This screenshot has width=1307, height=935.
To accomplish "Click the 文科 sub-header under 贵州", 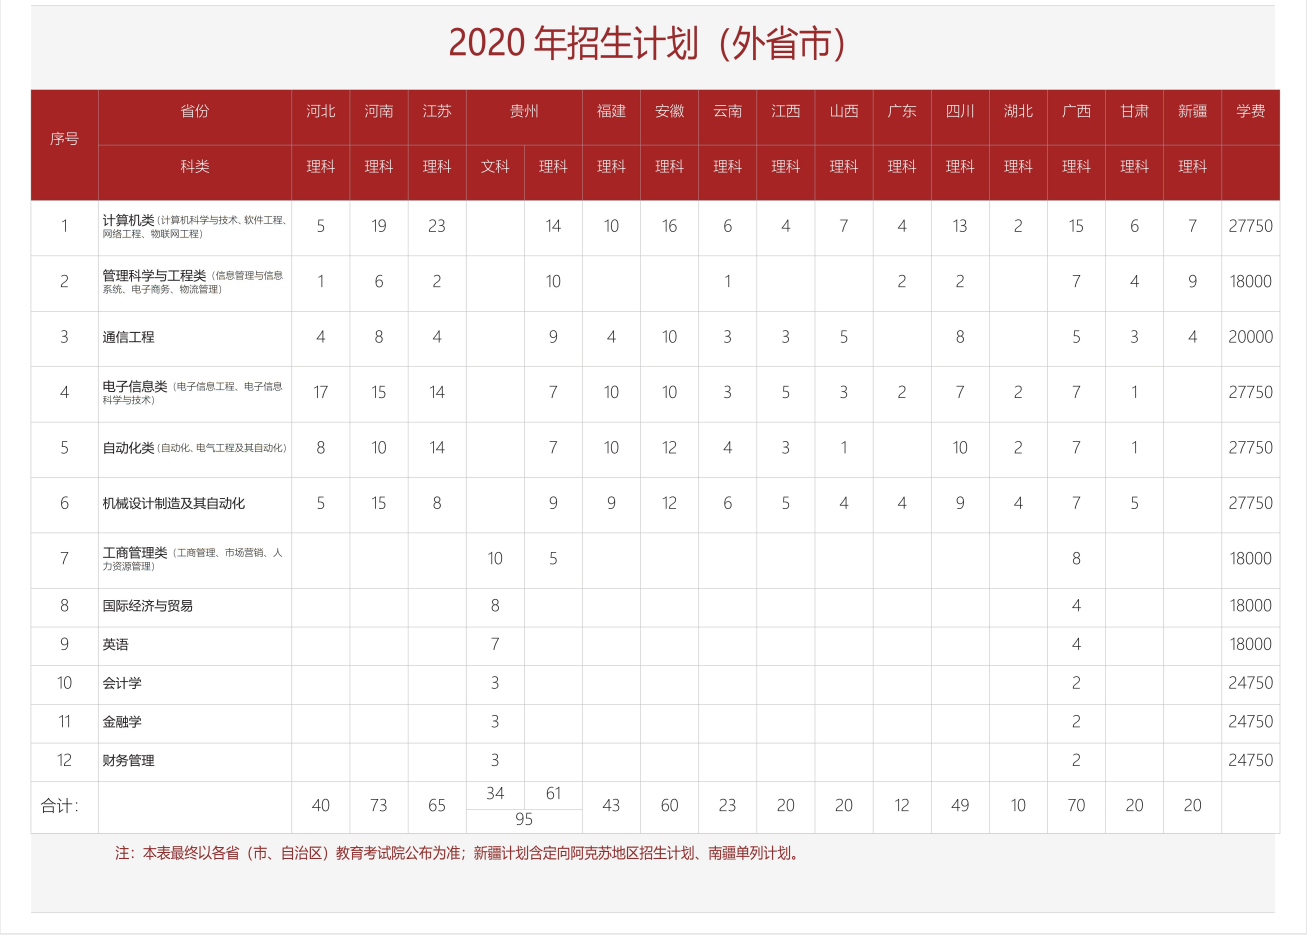I will 495,167.
